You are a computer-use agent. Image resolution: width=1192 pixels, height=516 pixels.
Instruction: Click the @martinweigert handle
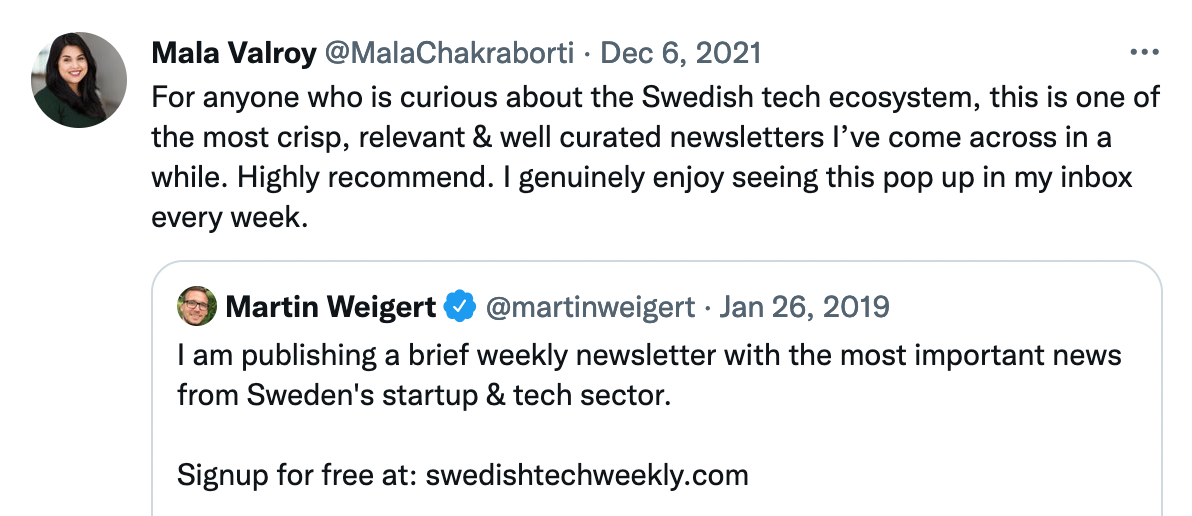click(x=590, y=307)
